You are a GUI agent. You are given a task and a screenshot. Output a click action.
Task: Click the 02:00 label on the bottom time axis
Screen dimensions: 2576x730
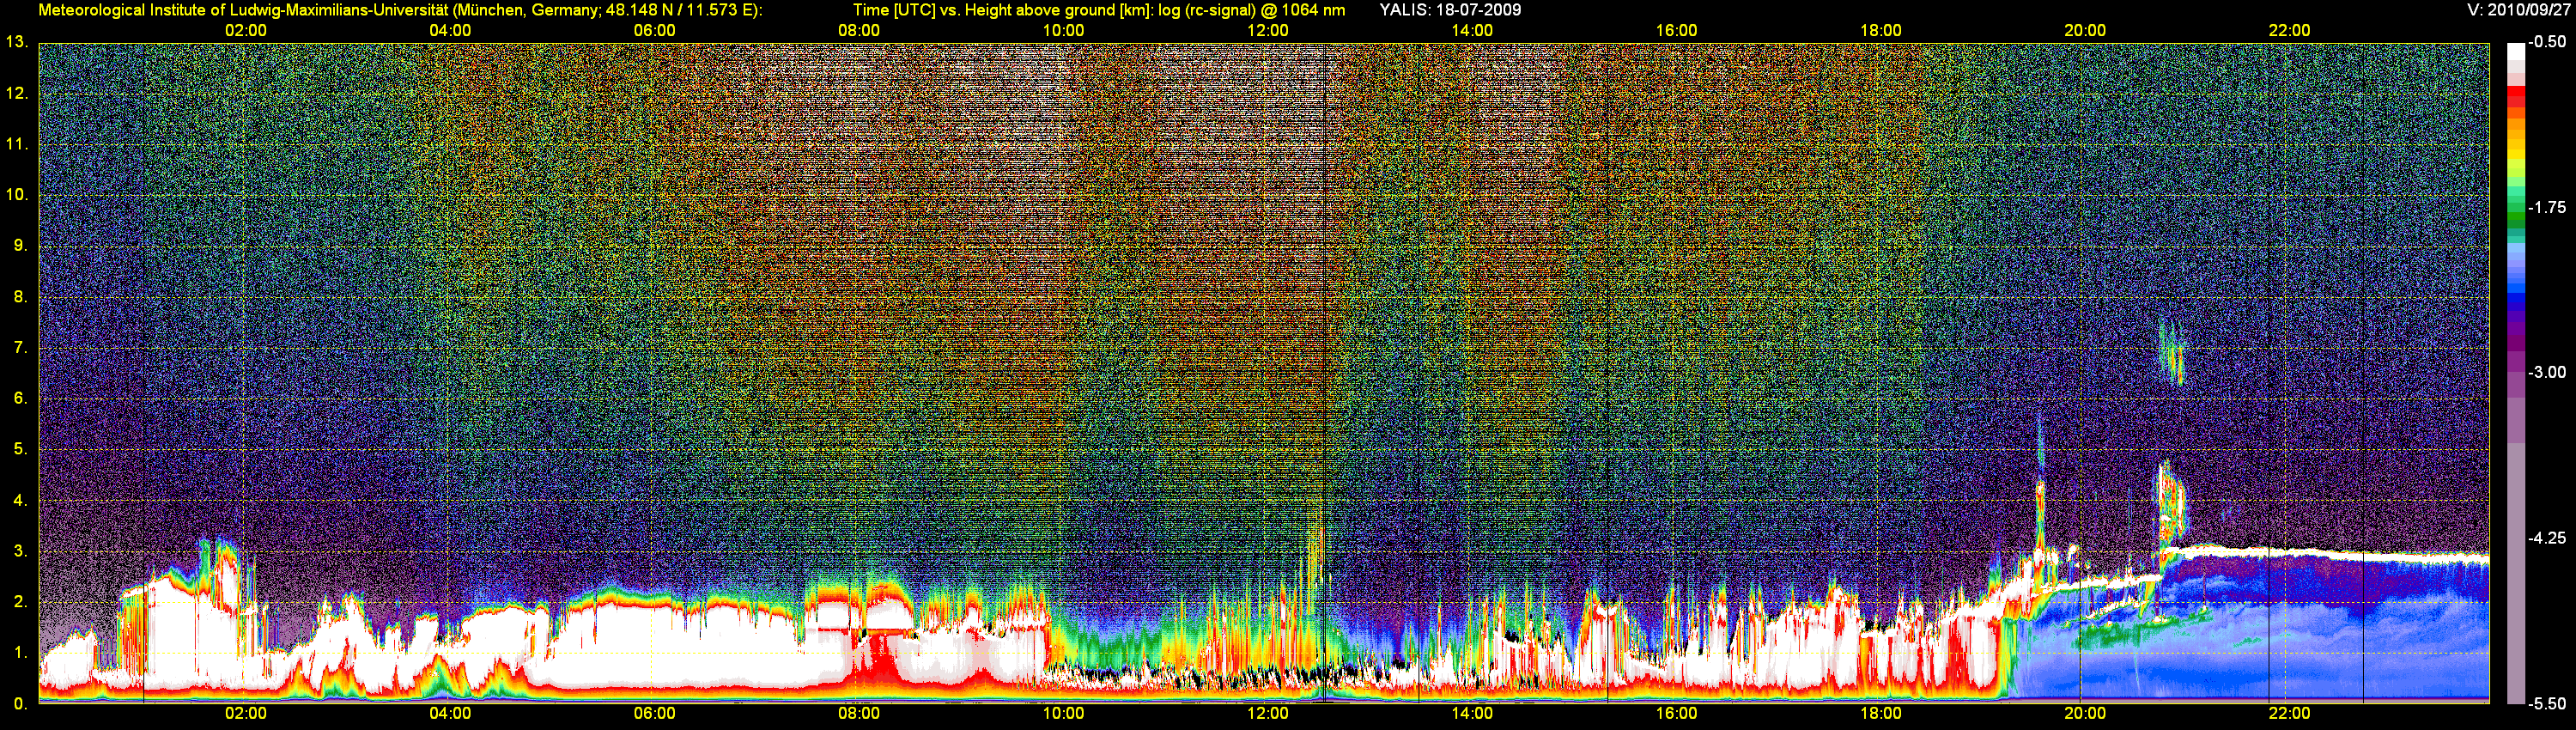pyautogui.click(x=246, y=714)
